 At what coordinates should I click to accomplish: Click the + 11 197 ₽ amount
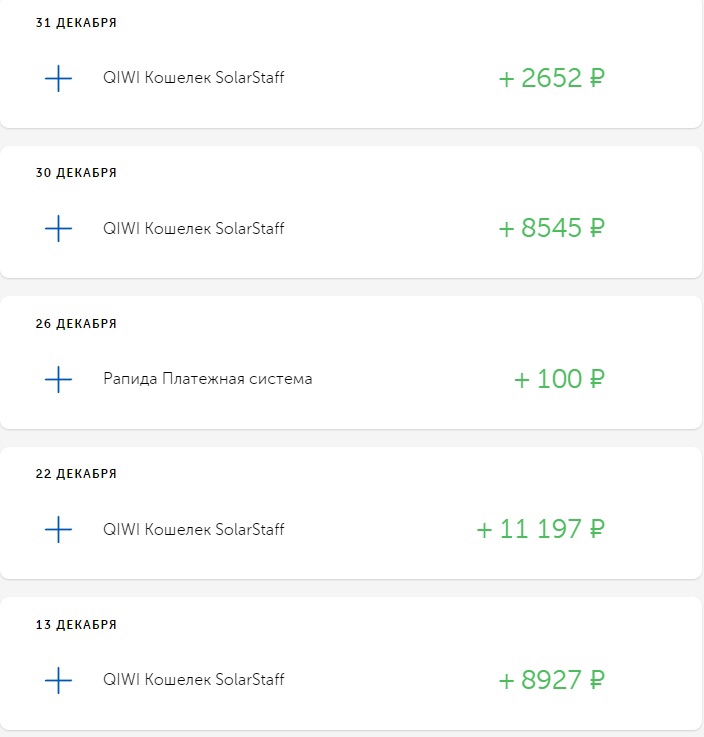click(540, 529)
